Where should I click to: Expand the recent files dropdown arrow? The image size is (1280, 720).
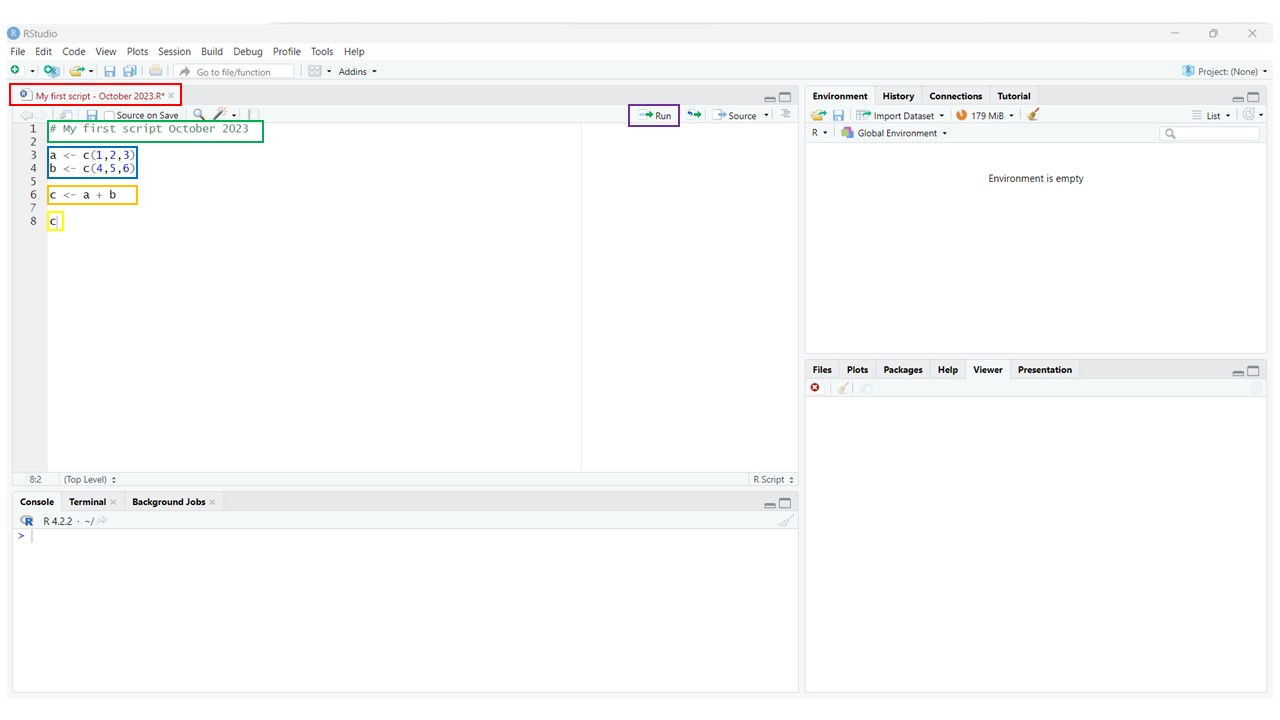pyautogui.click(x=91, y=72)
